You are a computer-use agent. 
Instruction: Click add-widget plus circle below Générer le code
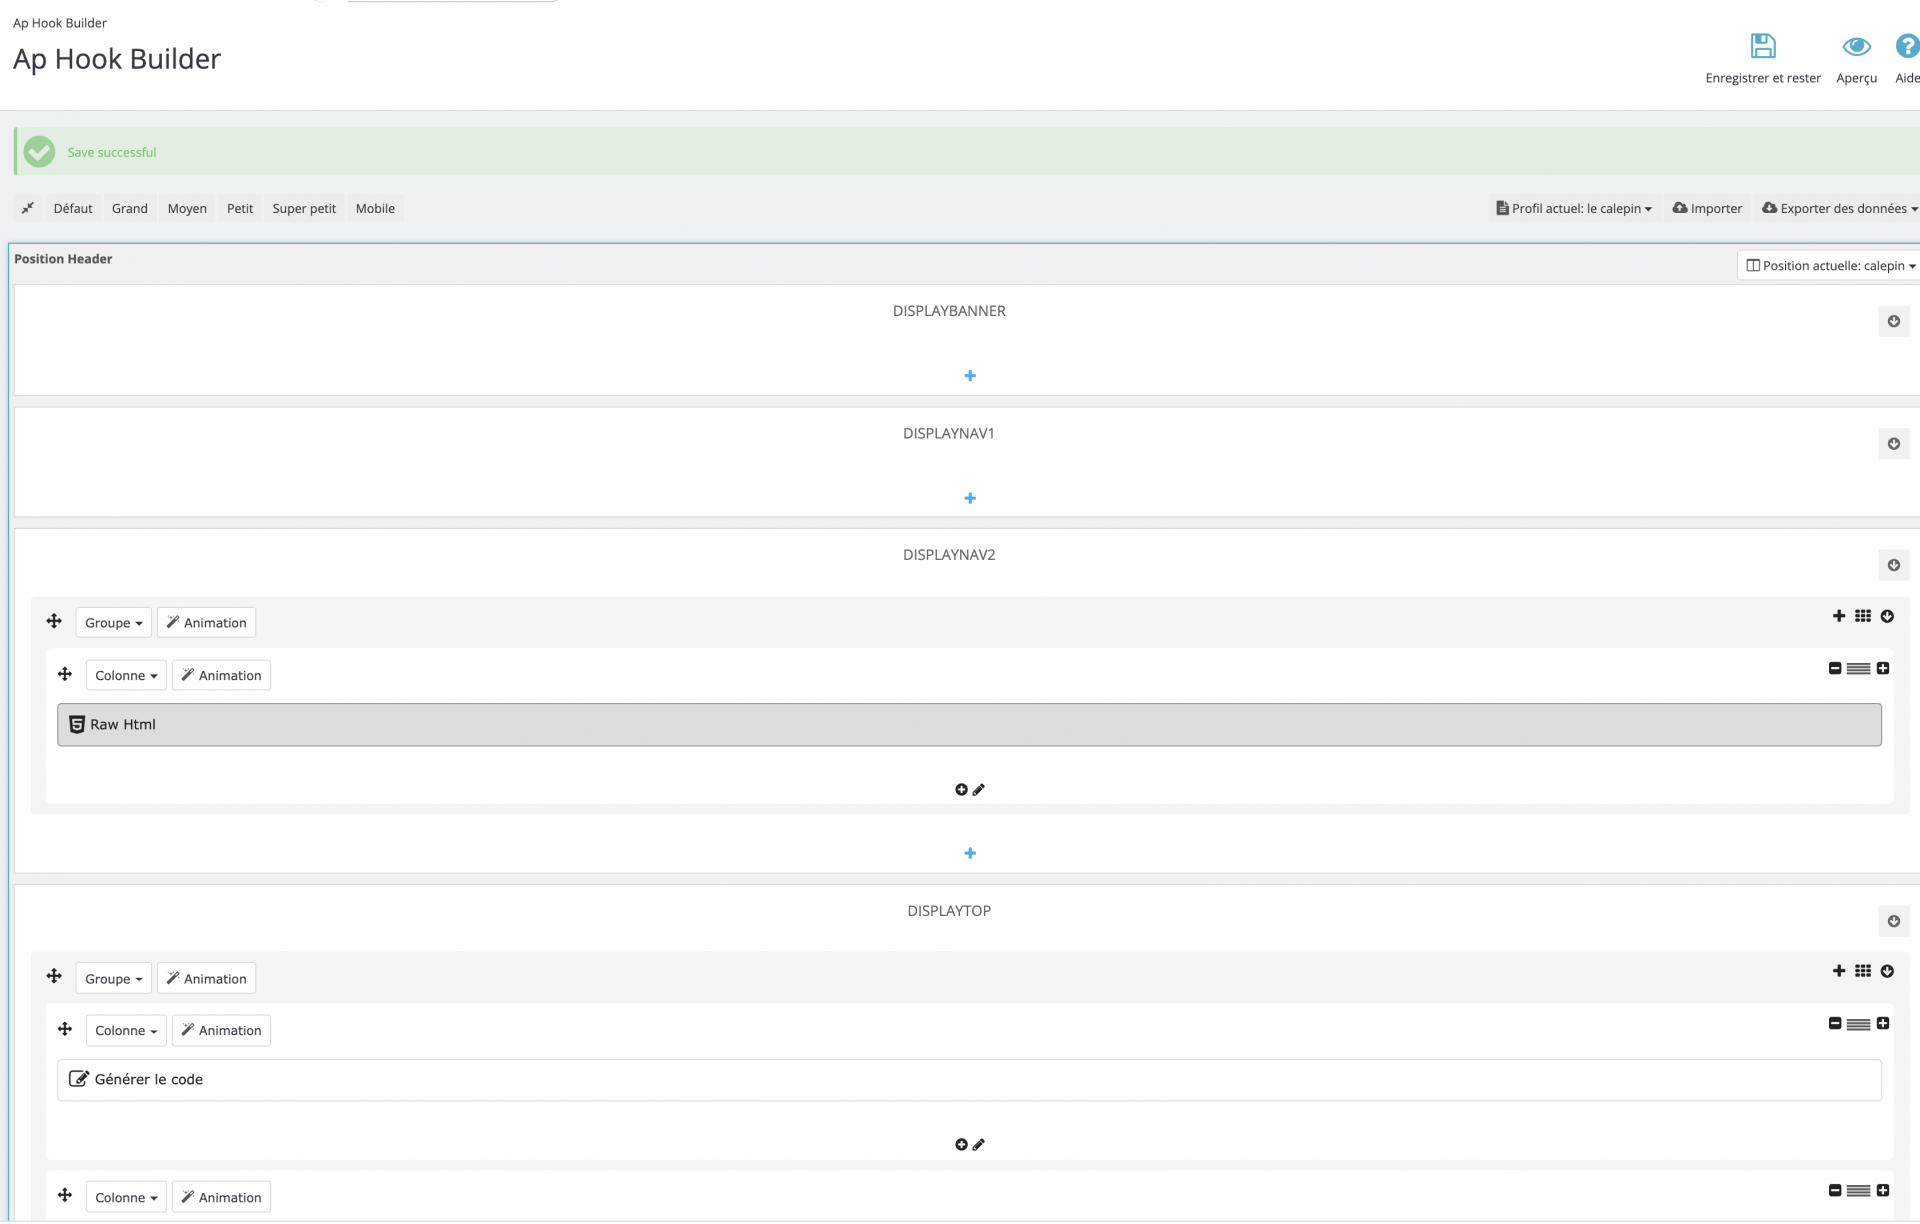pos(961,1145)
